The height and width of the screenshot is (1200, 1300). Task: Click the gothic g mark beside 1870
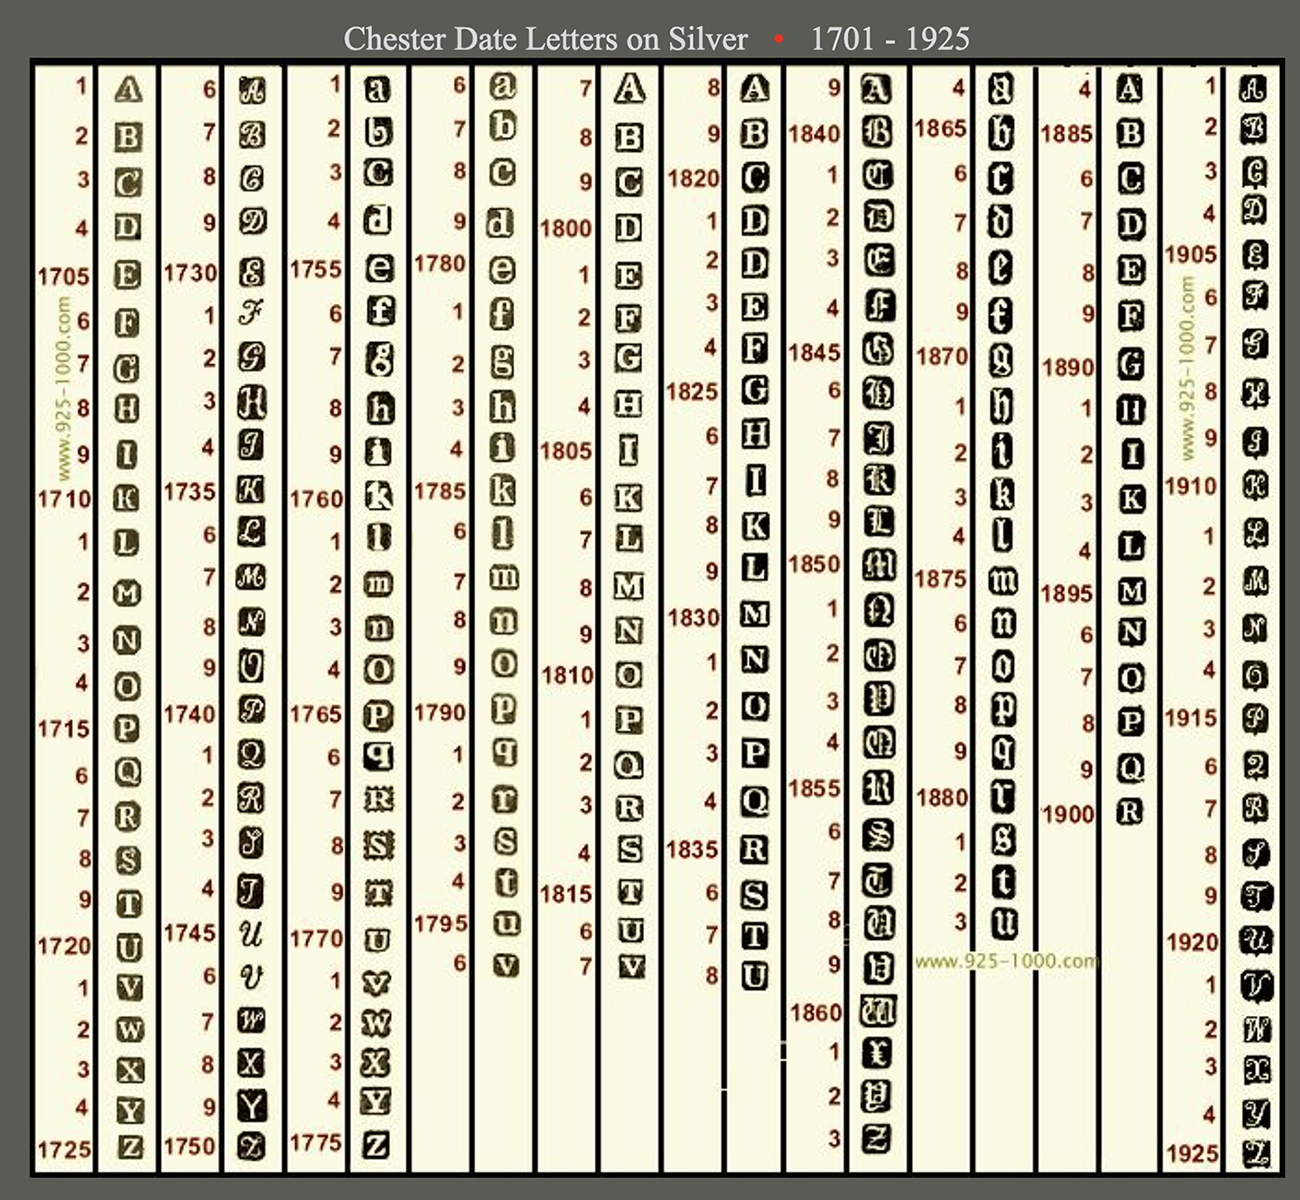(x=1001, y=358)
